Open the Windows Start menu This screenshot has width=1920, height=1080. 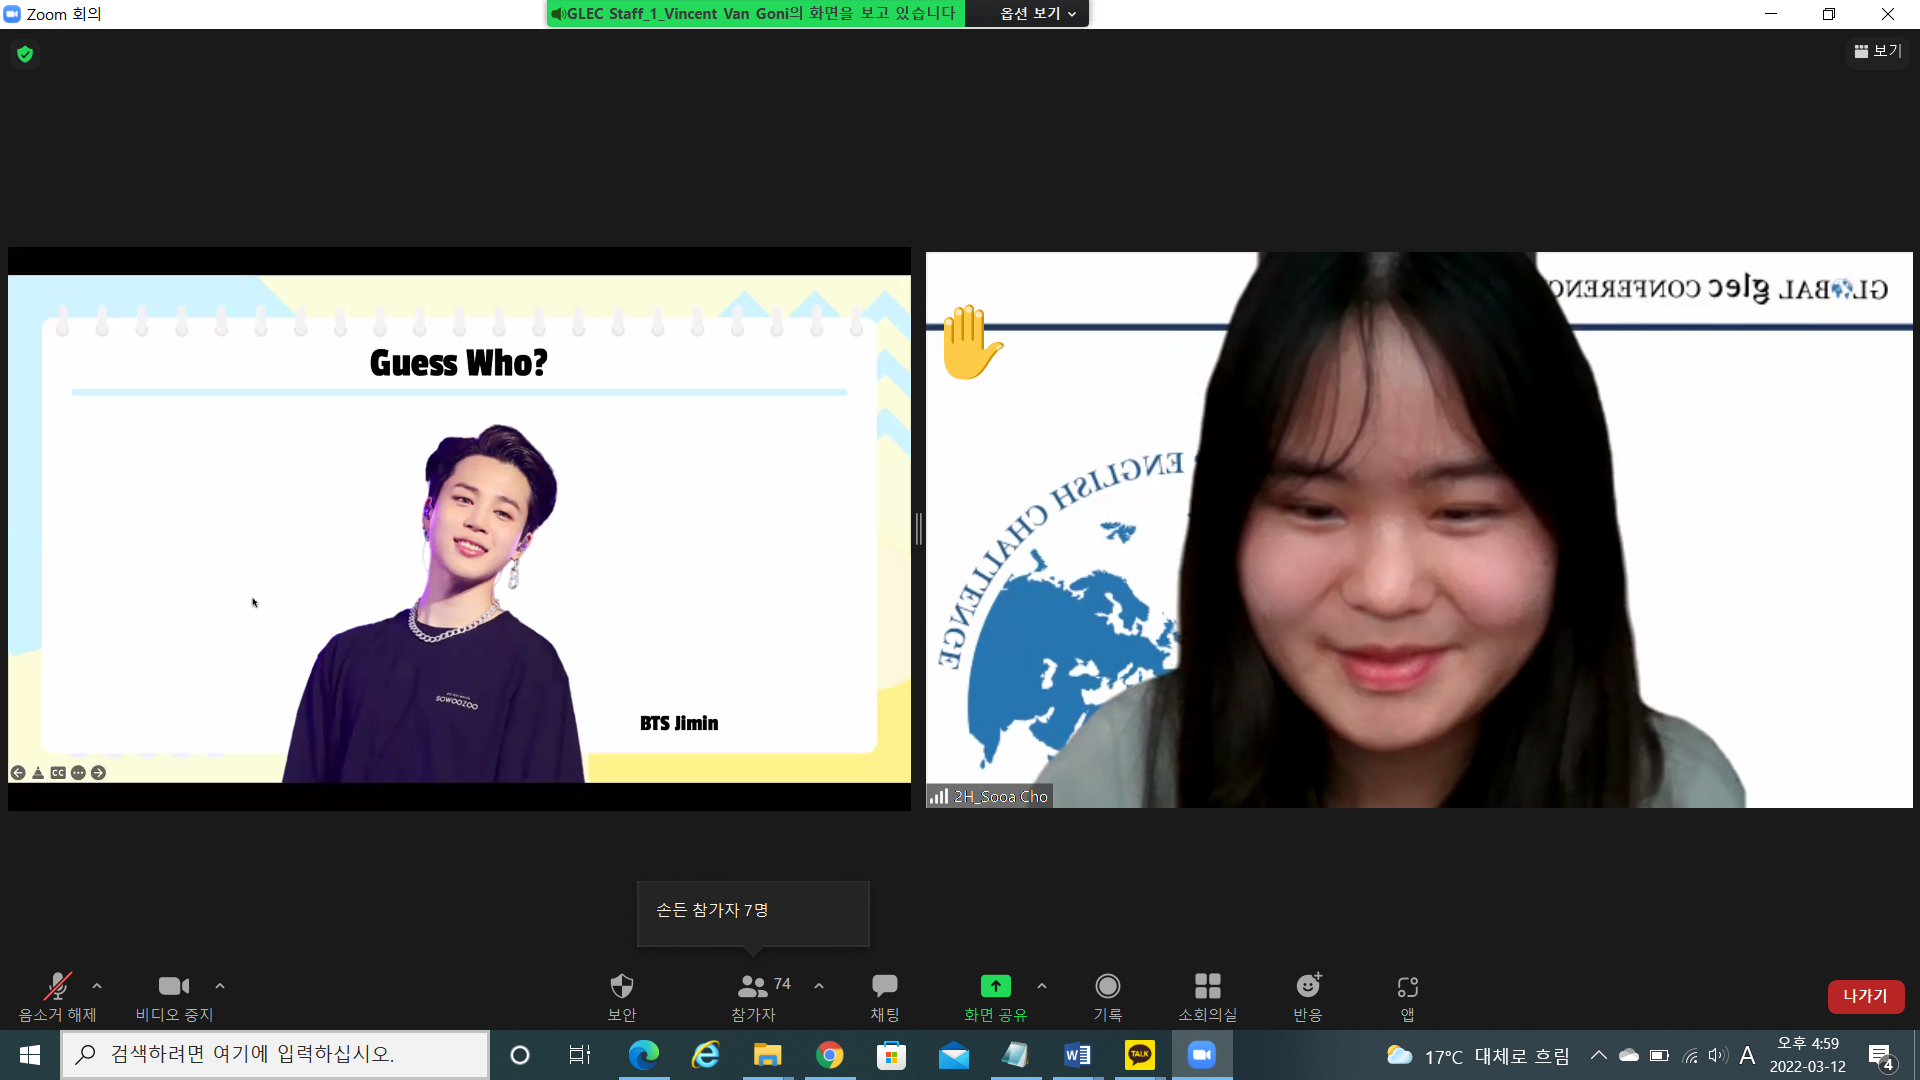(x=30, y=1055)
